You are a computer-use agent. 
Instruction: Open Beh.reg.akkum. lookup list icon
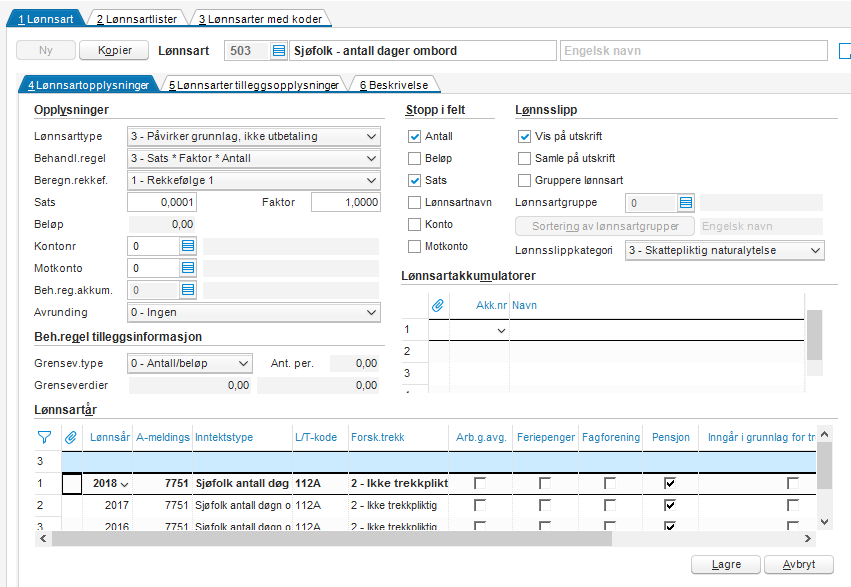(x=188, y=290)
